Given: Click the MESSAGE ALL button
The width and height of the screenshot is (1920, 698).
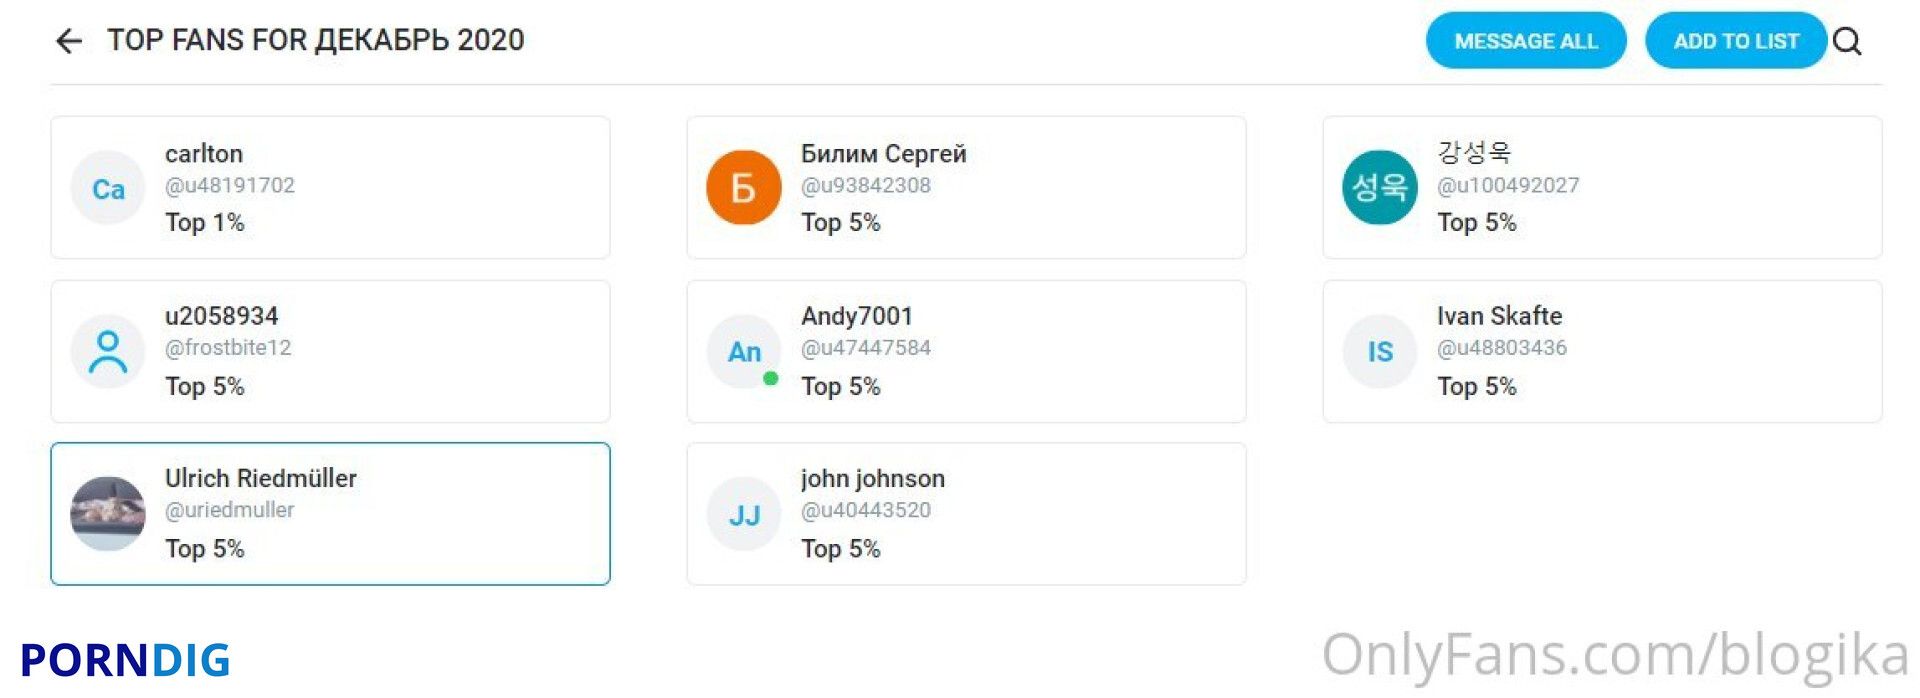Looking at the screenshot, I should [x=1526, y=41].
